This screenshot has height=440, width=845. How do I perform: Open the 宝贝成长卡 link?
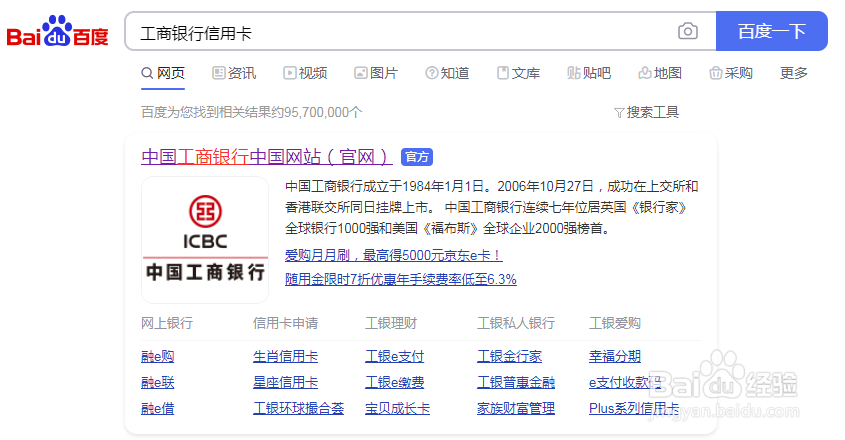[x=398, y=408]
